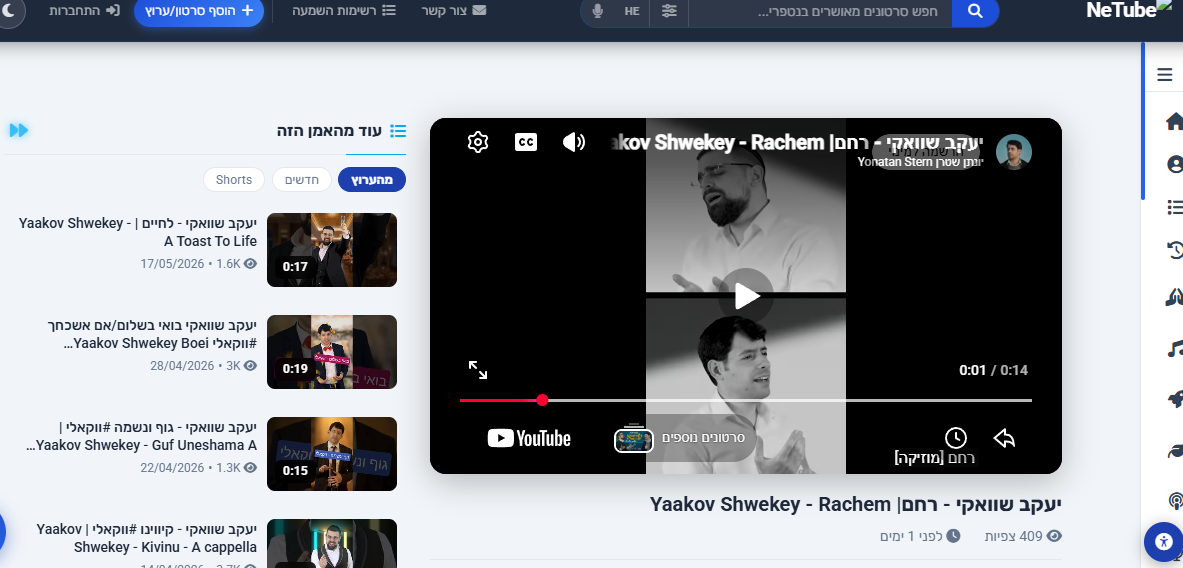The image size is (1183, 568).
Task: Show more videos סרטונים נוספים
Action: tap(683, 438)
